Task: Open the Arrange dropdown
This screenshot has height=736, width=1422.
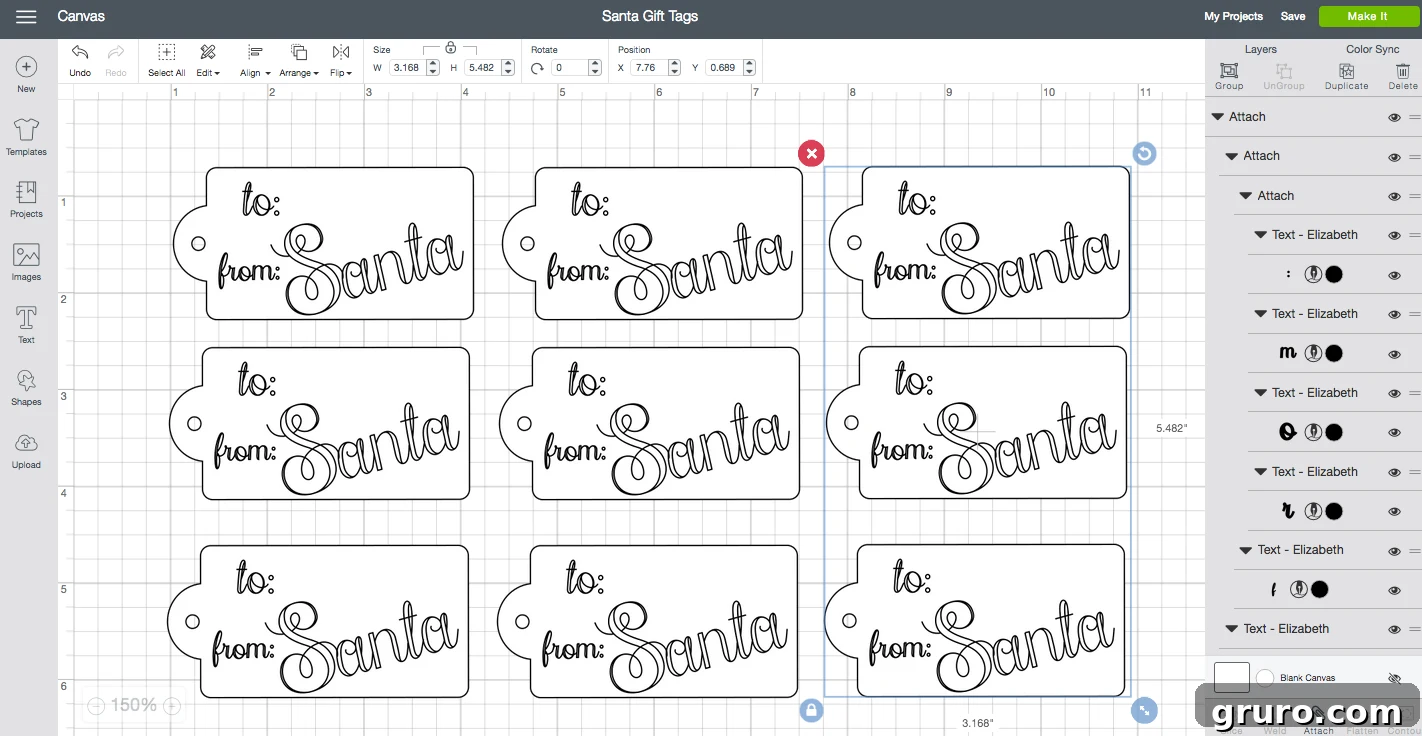Action: 299,59
